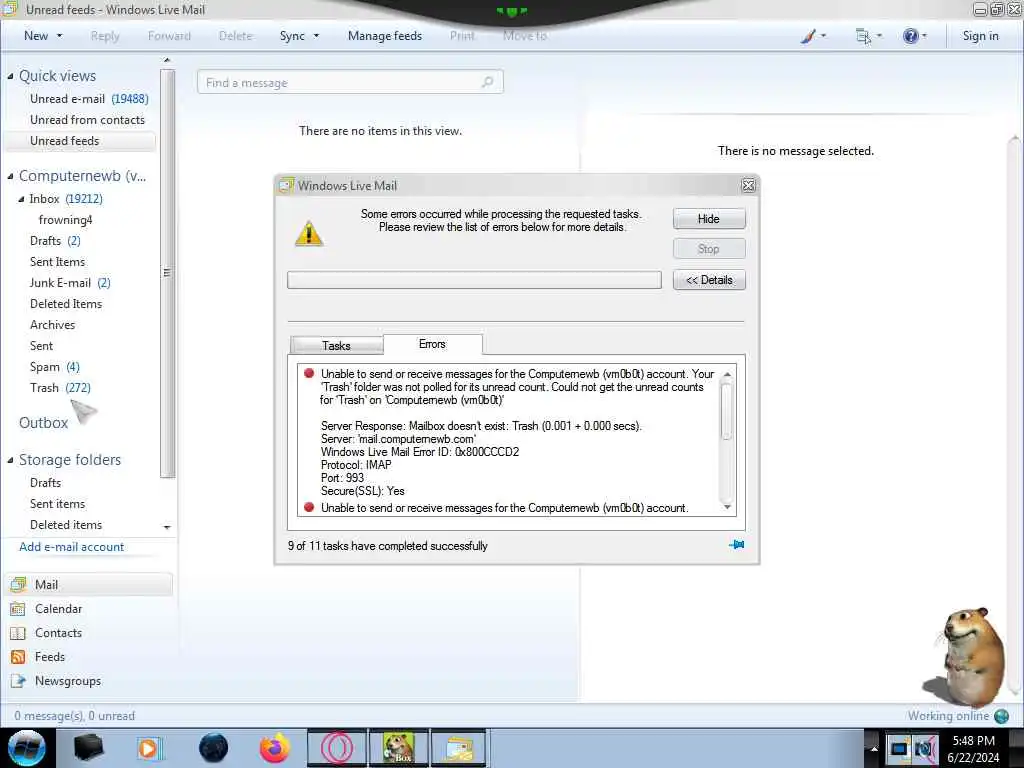Open the Archives folder
The height and width of the screenshot is (768, 1024).
coord(52,325)
